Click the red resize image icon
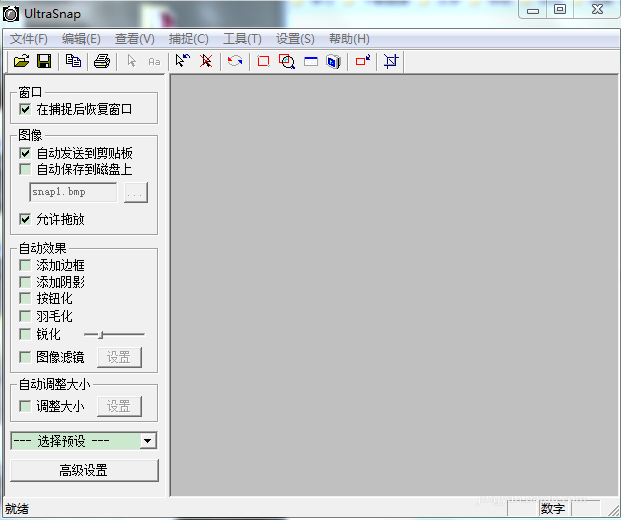The height and width of the screenshot is (520, 621). [x=363, y=61]
